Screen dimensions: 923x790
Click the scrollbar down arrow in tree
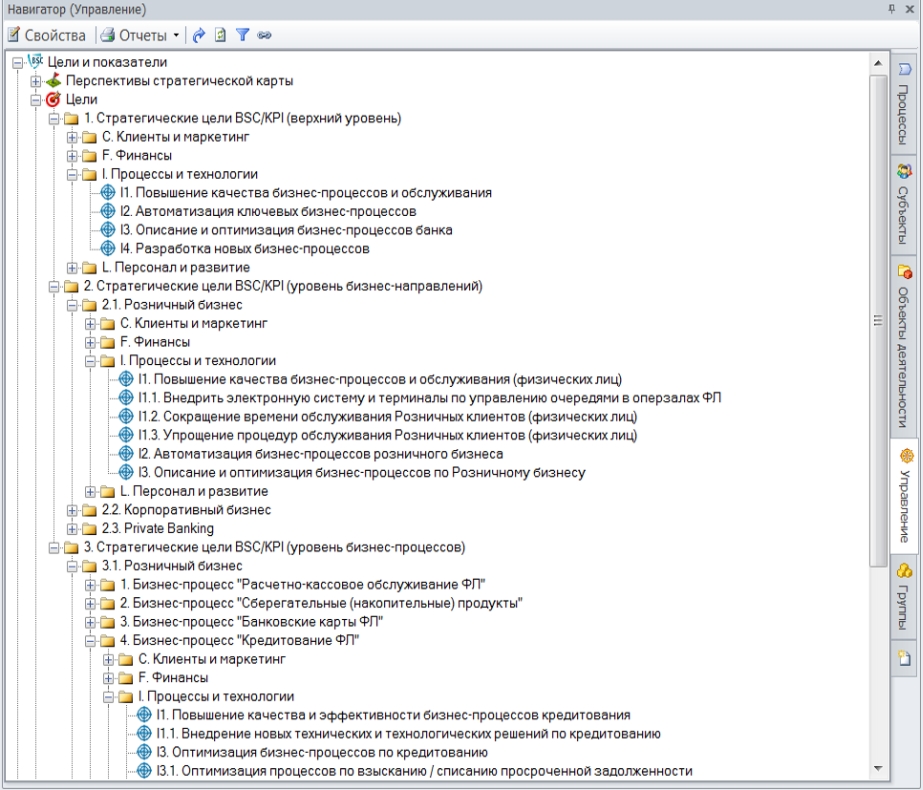pos(878,769)
